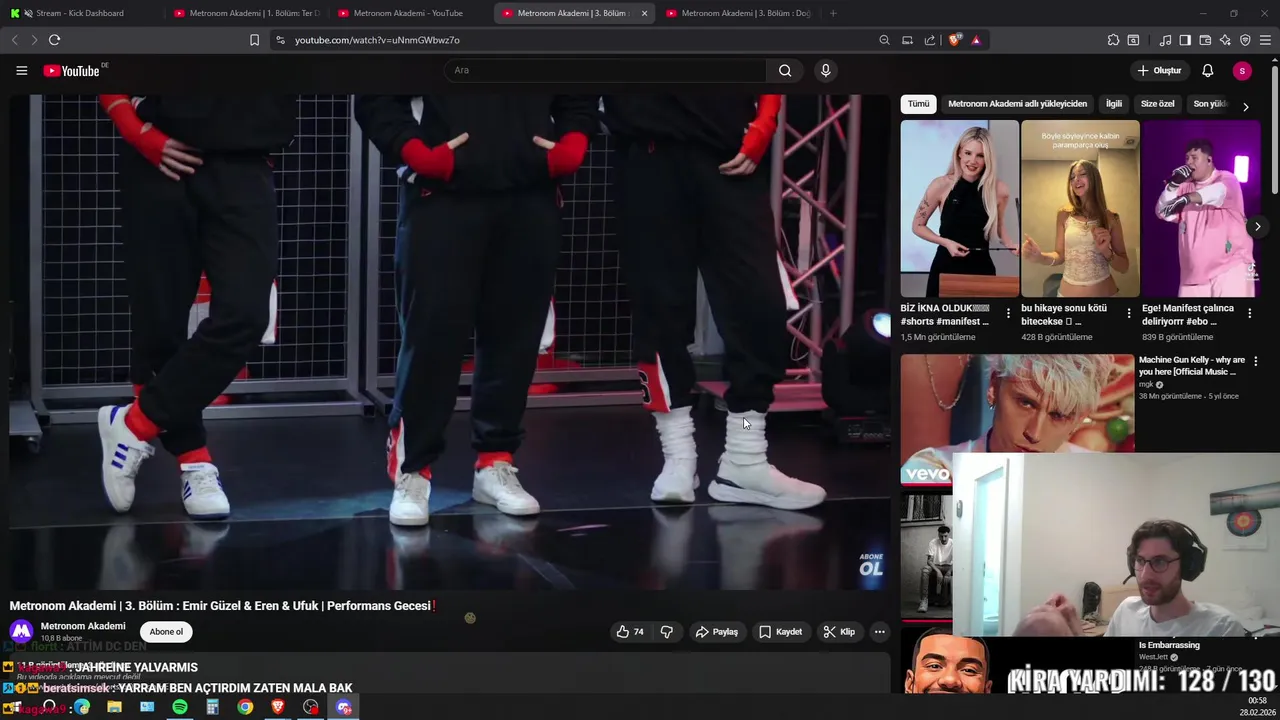Open Discord from the taskbar
Screen dimensions: 1280x720
click(344, 707)
